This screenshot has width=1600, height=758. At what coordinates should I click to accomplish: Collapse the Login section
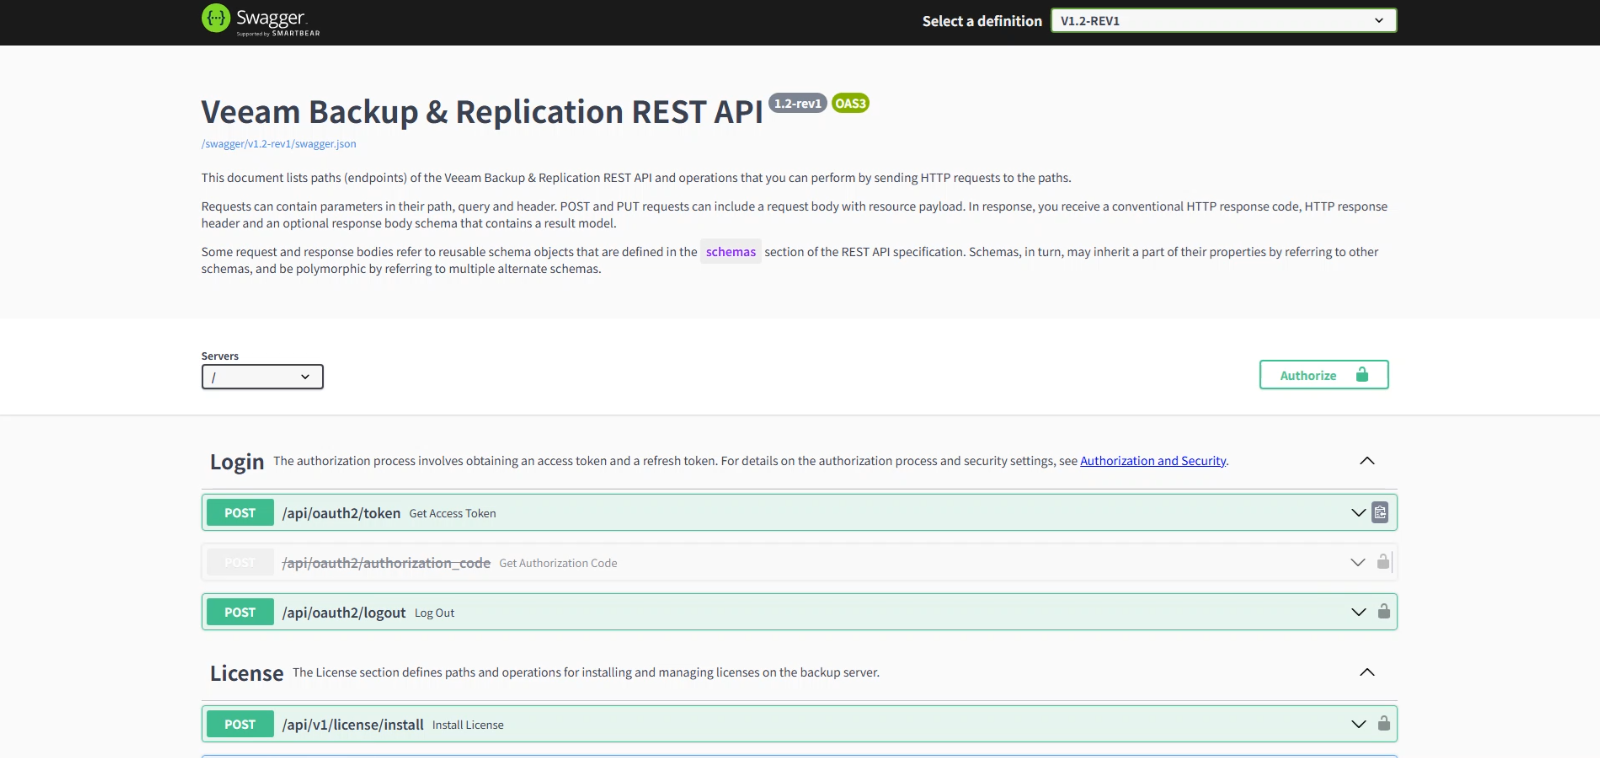[1367, 461]
